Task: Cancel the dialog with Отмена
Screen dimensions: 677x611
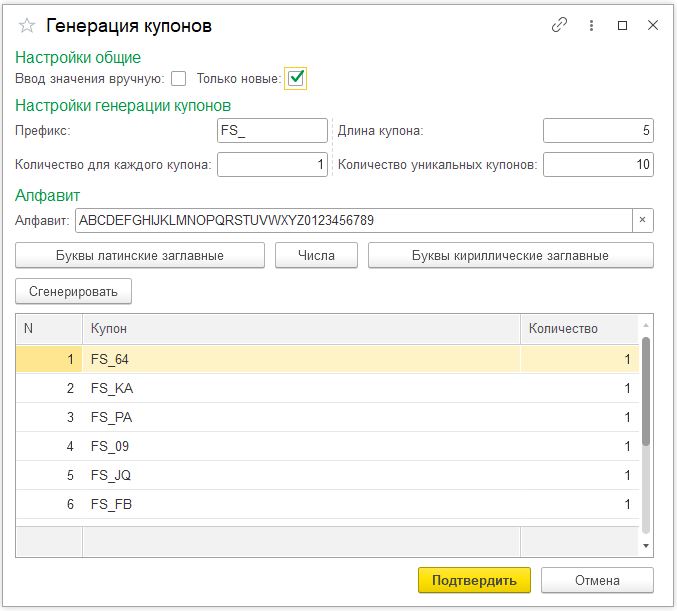Action: pos(597,580)
